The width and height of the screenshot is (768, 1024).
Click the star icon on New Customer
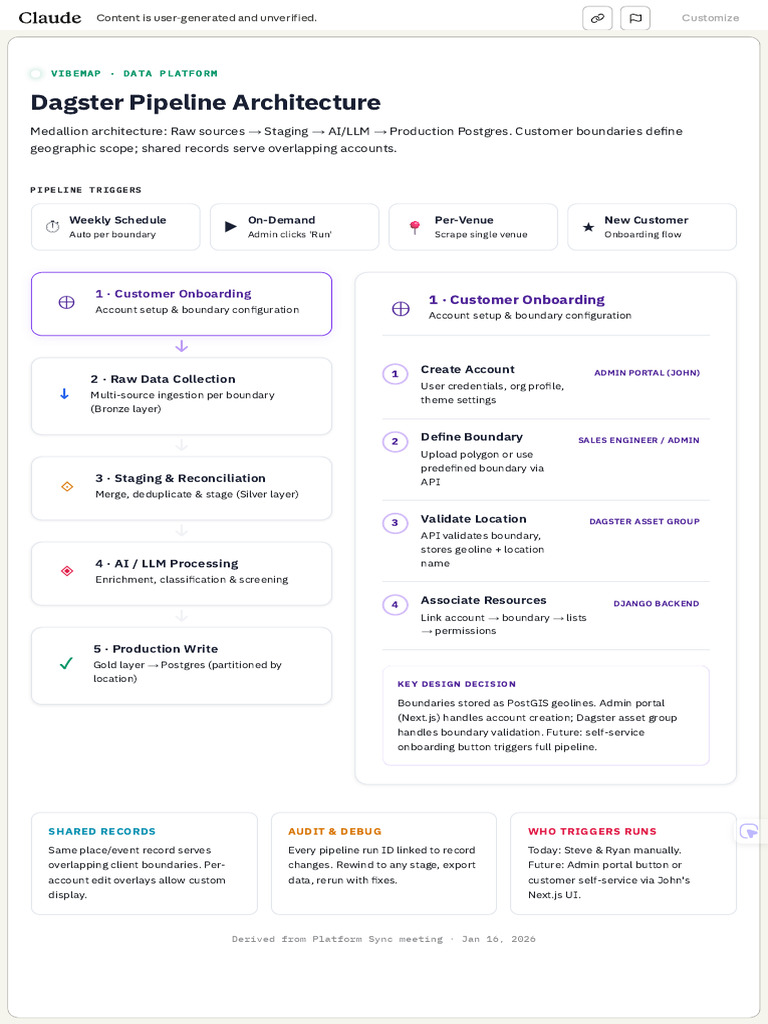(588, 227)
